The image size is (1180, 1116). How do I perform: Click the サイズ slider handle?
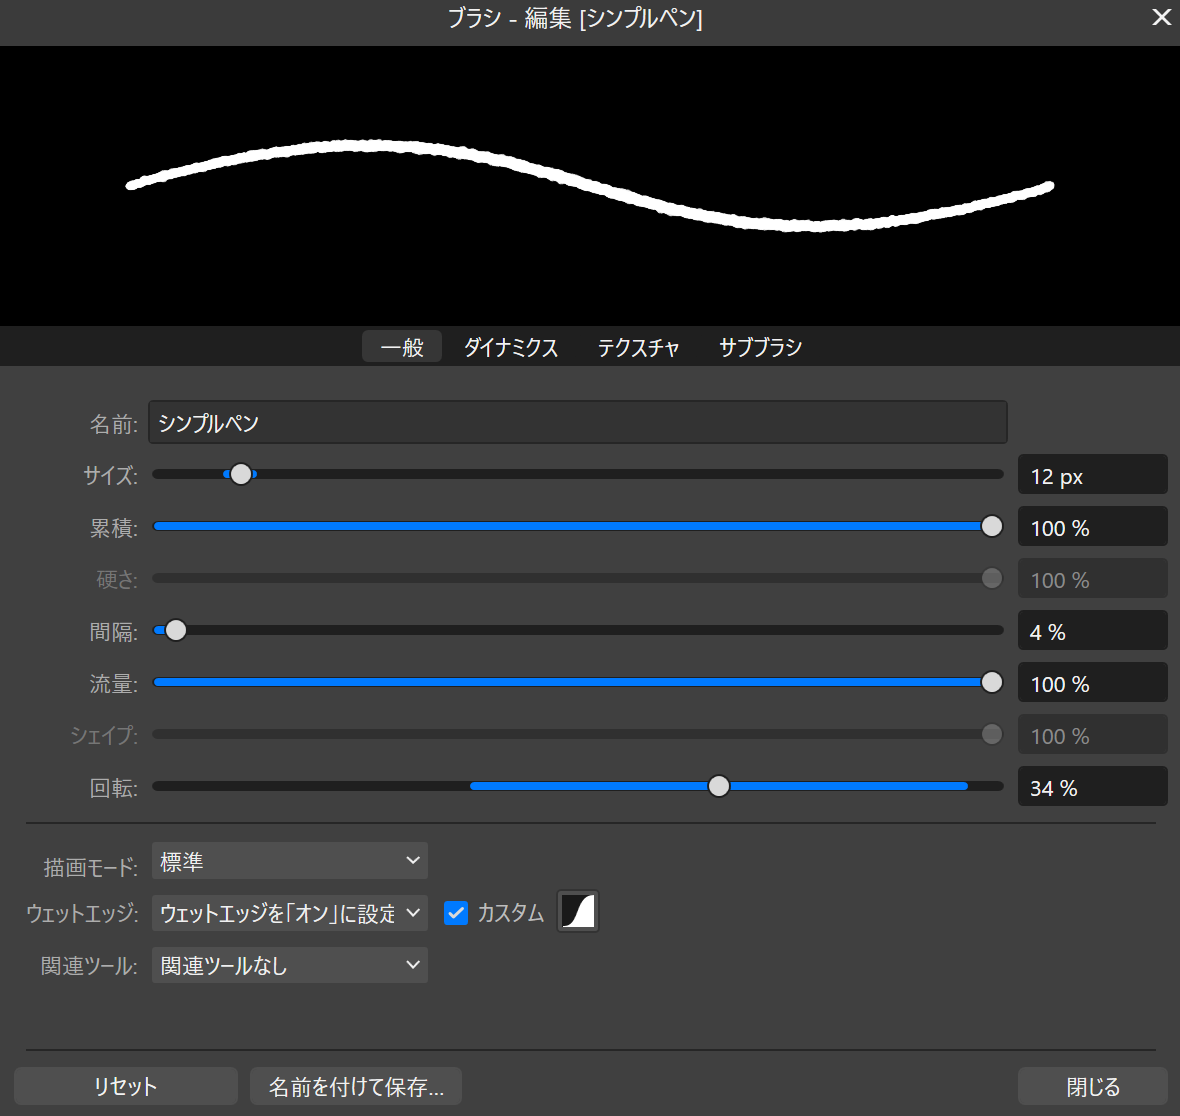240,474
